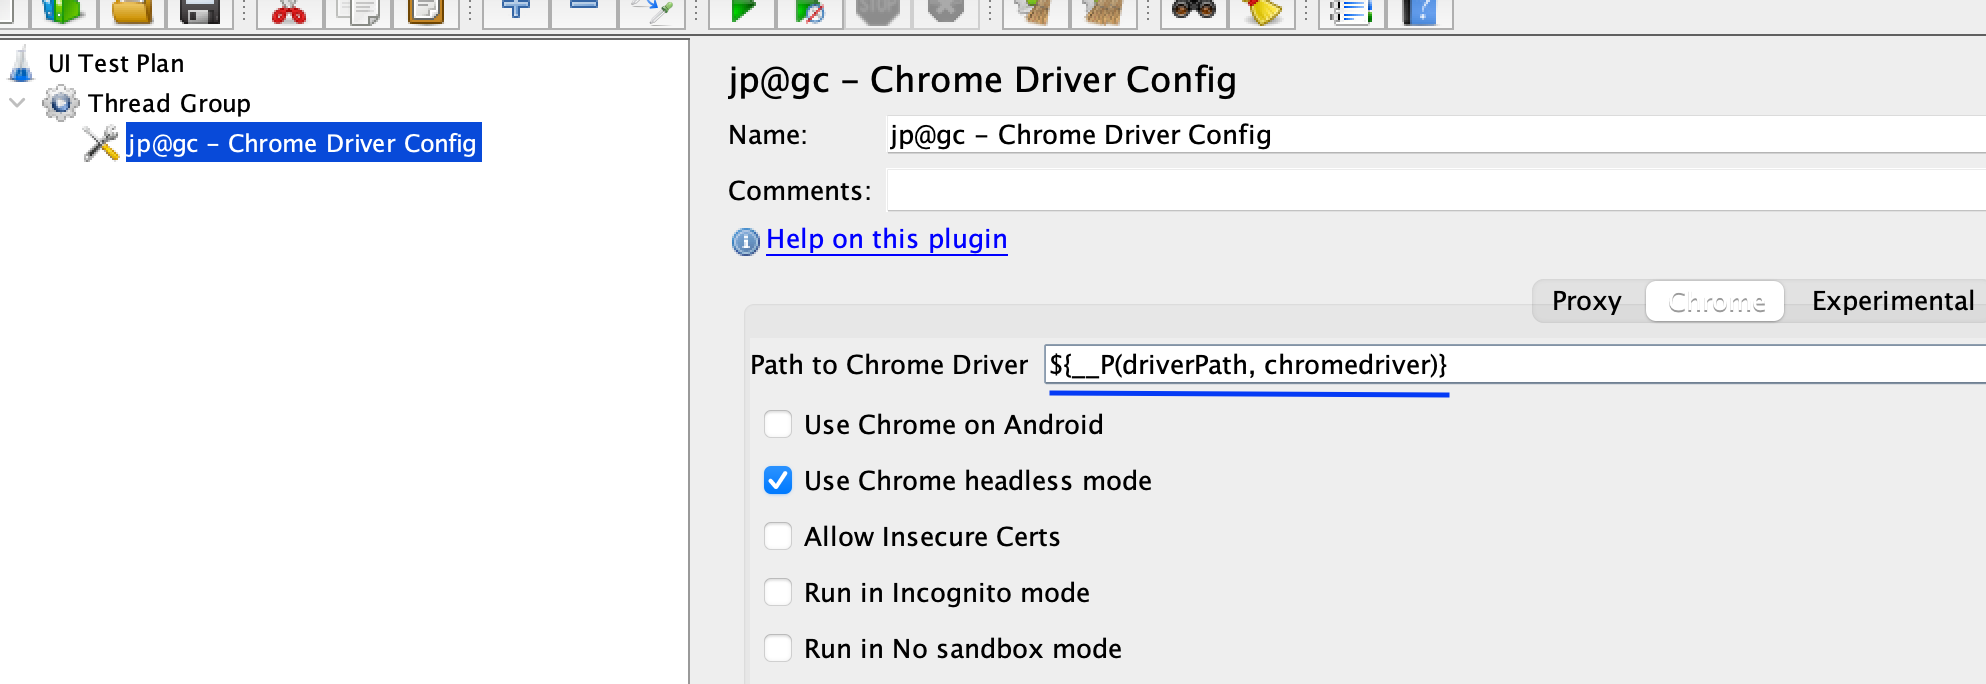Open Help on this plugin link

[x=887, y=239]
